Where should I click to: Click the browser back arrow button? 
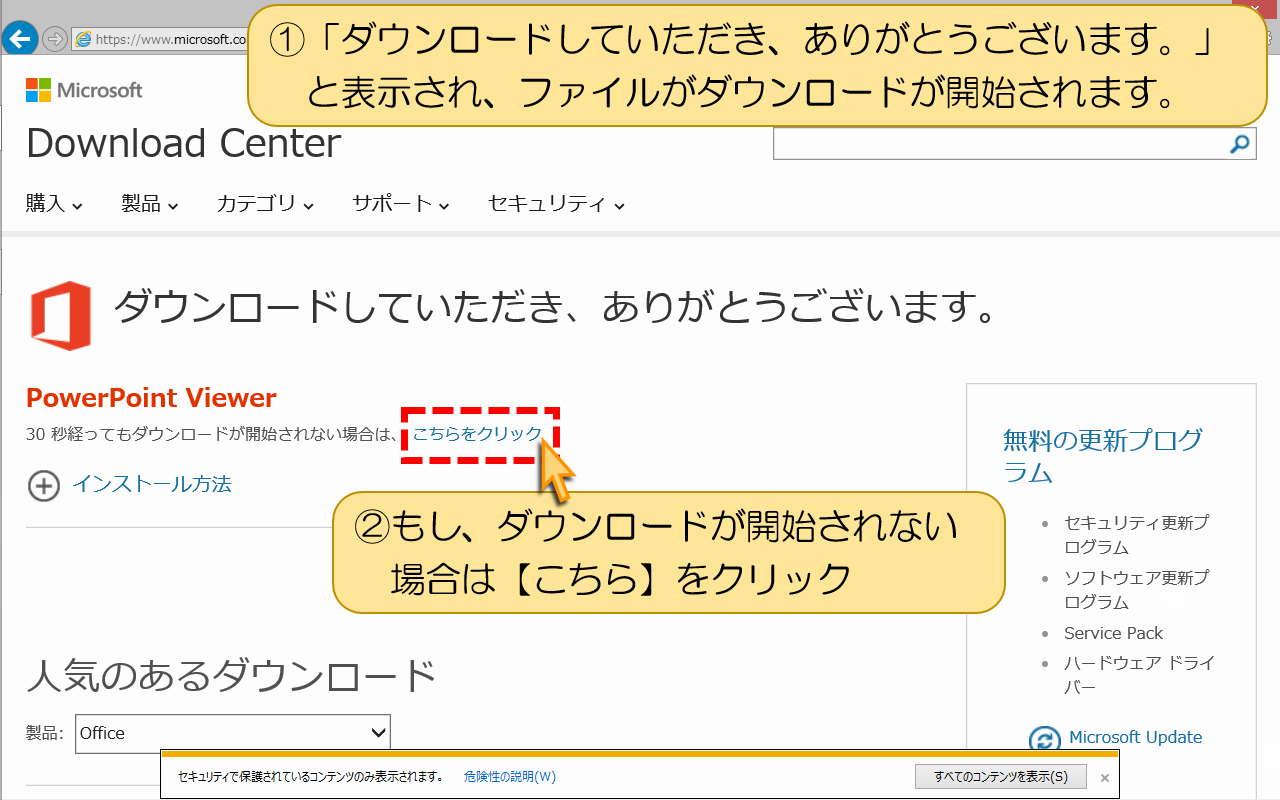pos(20,38)
